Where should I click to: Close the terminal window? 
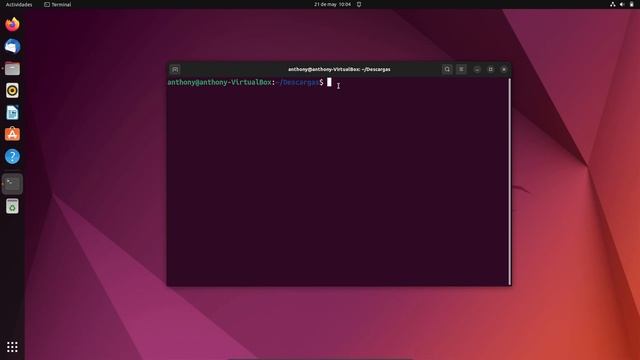tap(504, 69)
